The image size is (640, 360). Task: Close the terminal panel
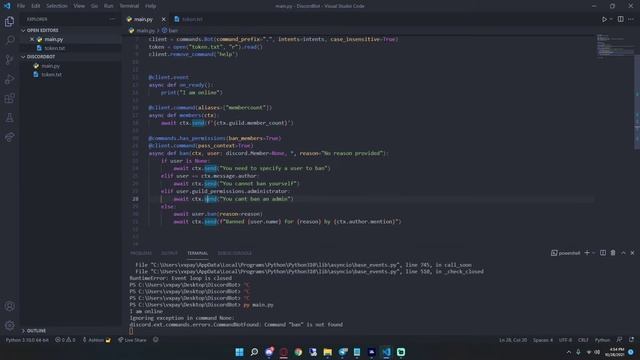click(x=632, y=253)
